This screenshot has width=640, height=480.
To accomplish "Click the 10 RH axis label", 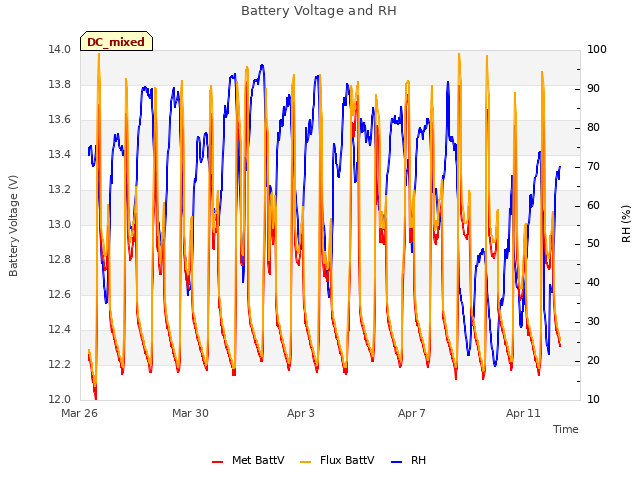I will click(593, 400).
